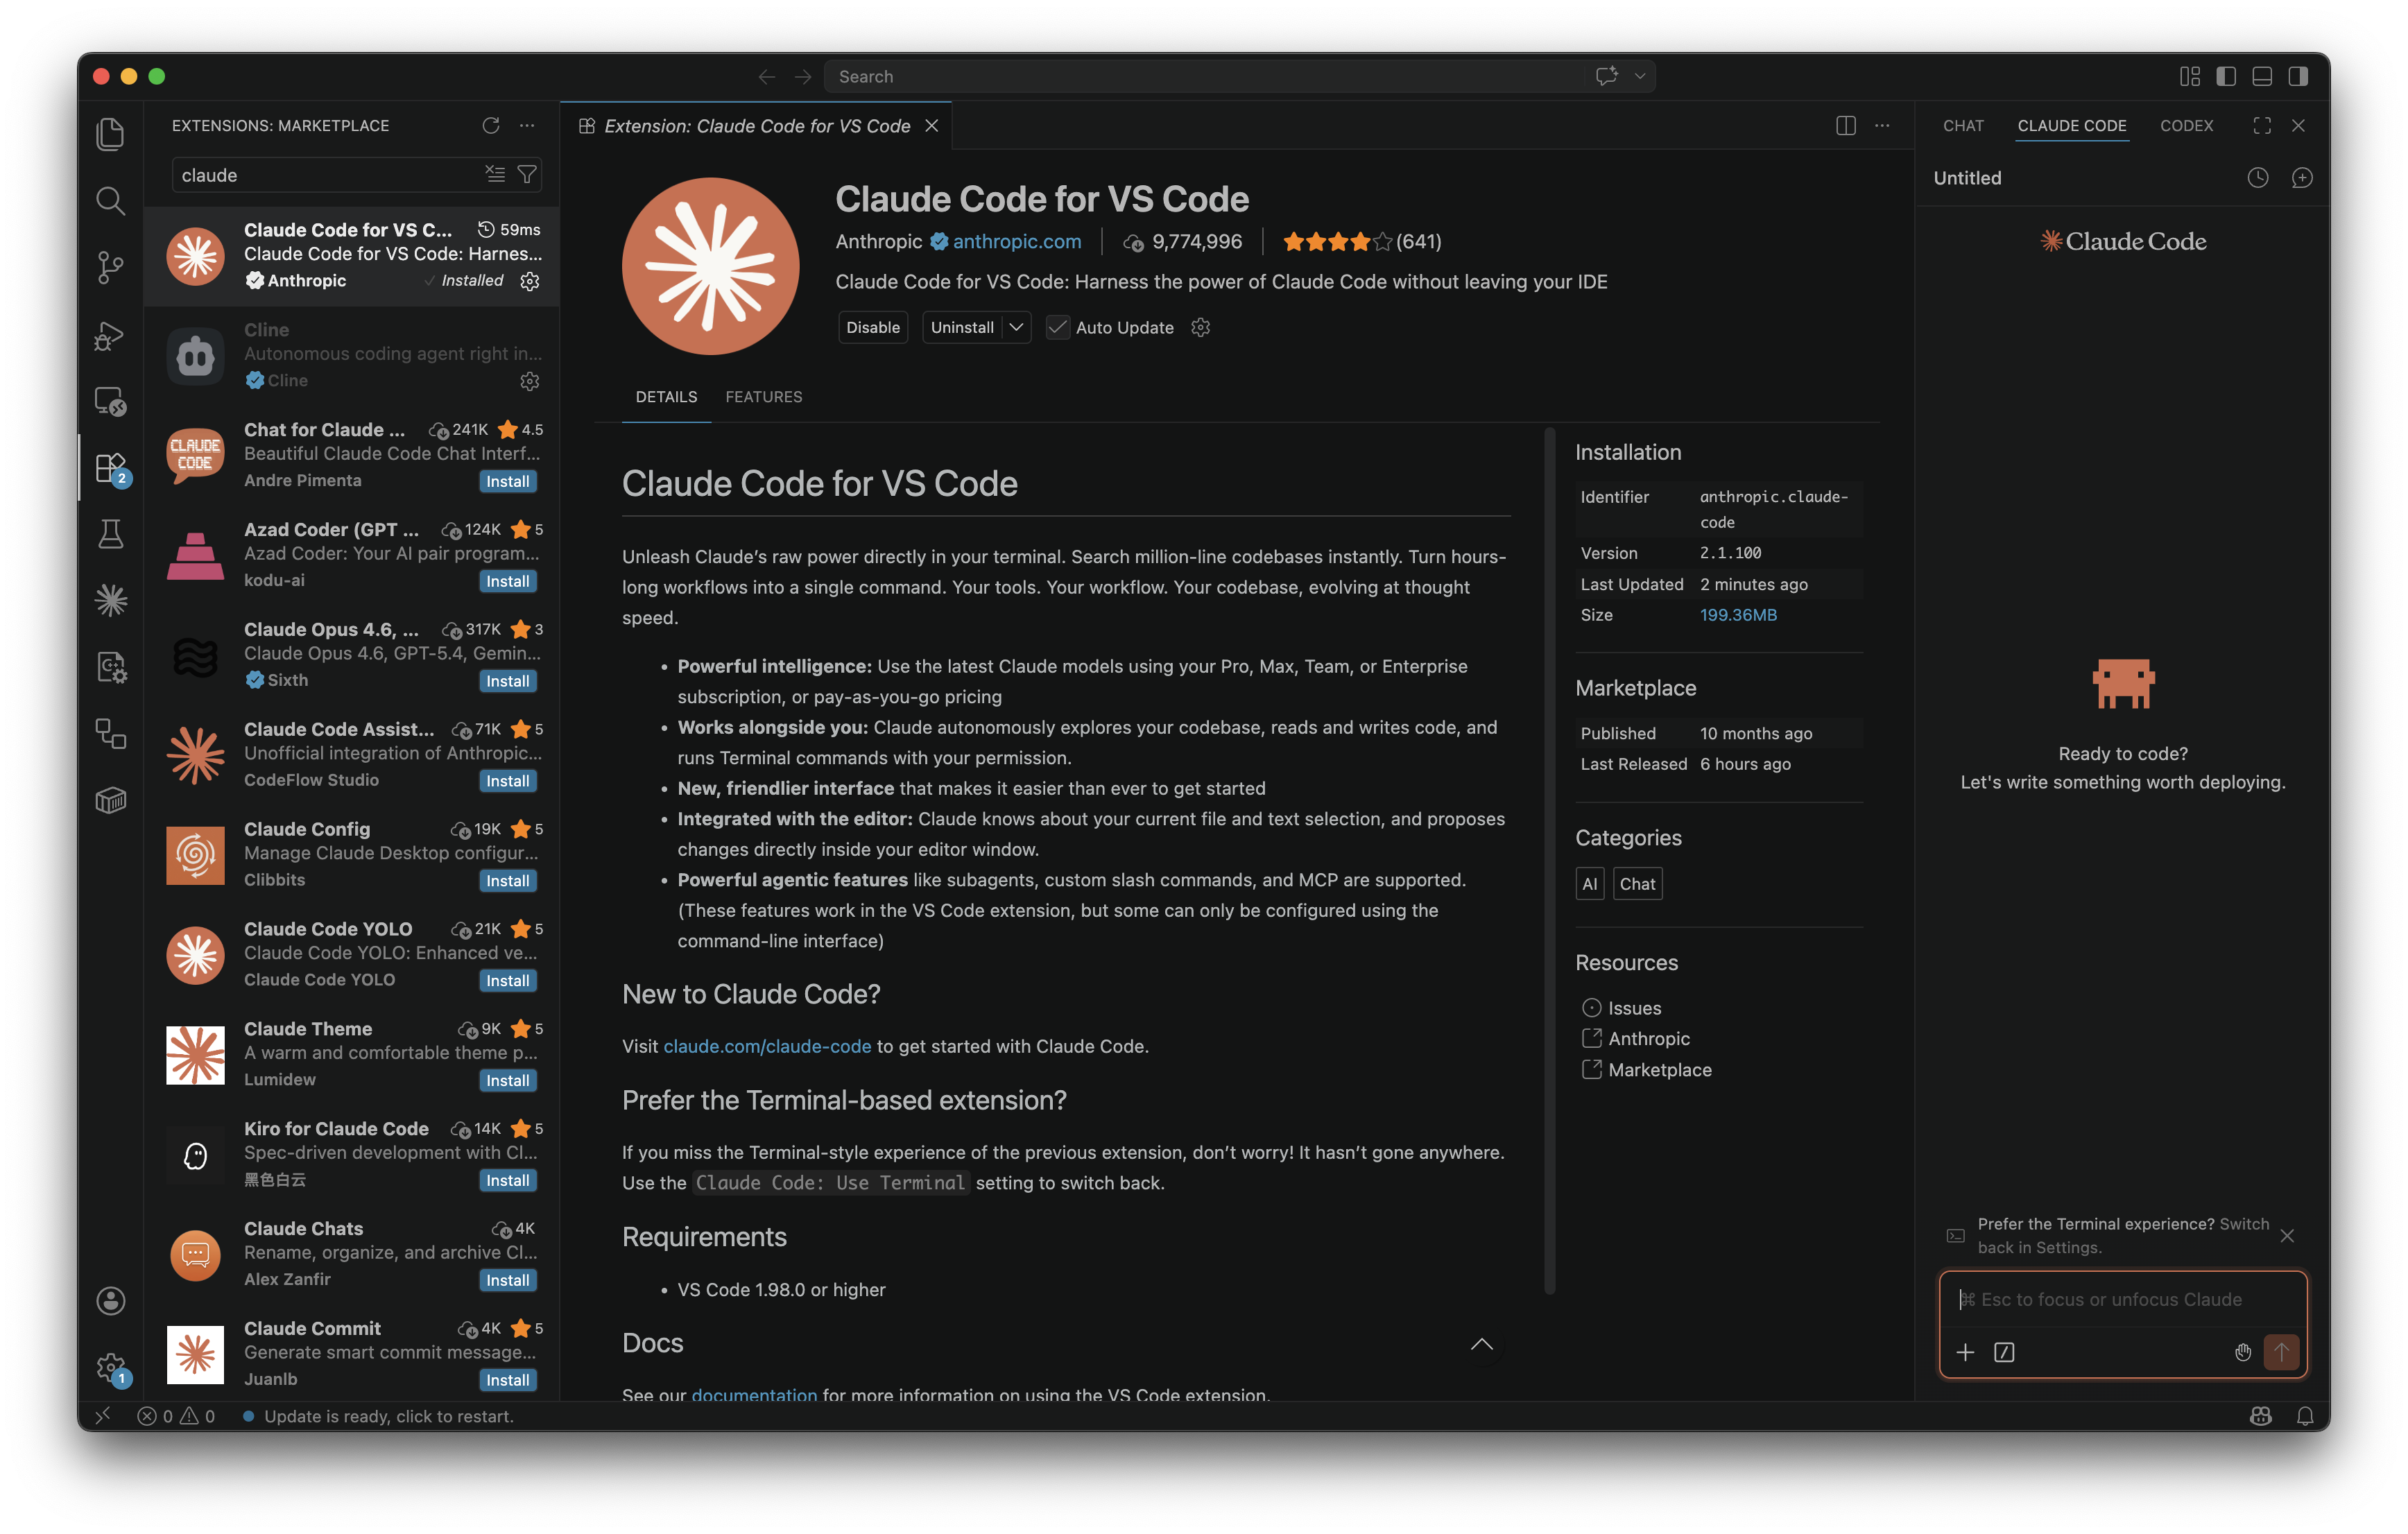Toggle the bottom panel layout button
This screenshot has height=1534, width=2408.
tap(2262, 76)
